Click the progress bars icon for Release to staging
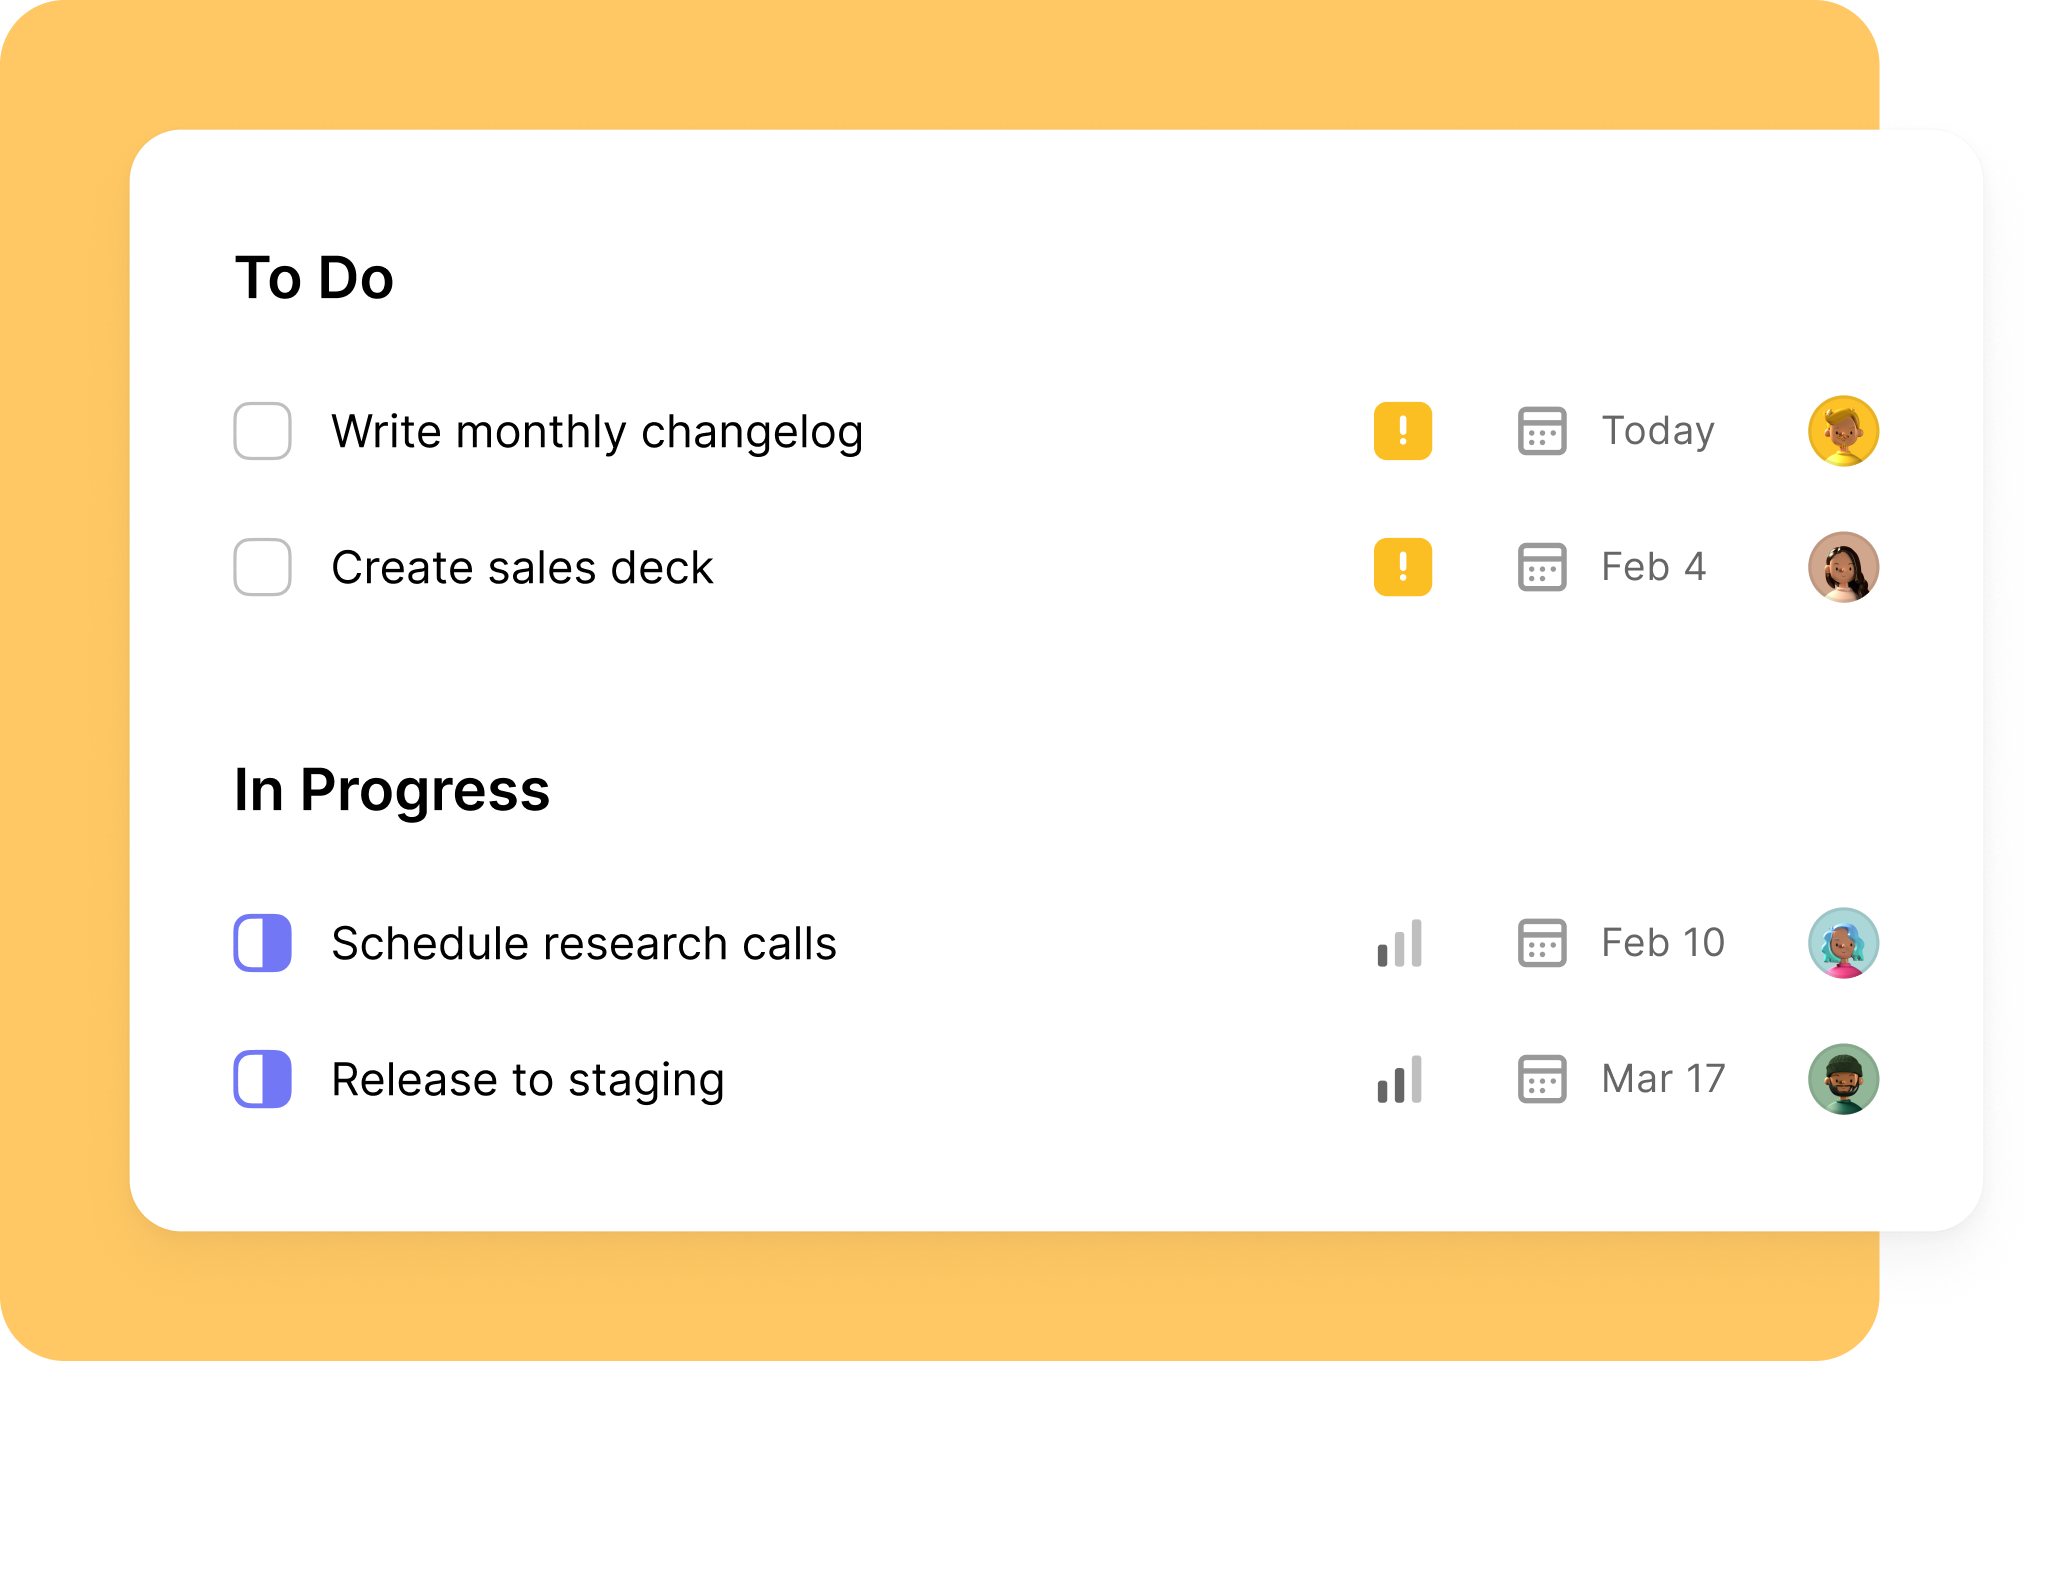This screenshot has height=1594, width=2048. click(x=1398, y=1078)
